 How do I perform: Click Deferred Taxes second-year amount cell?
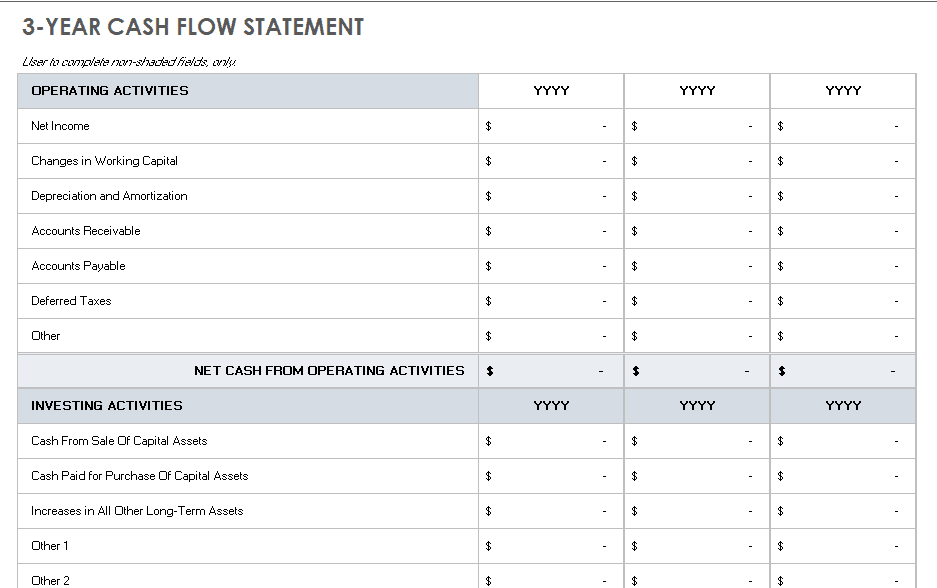[697, 301]
